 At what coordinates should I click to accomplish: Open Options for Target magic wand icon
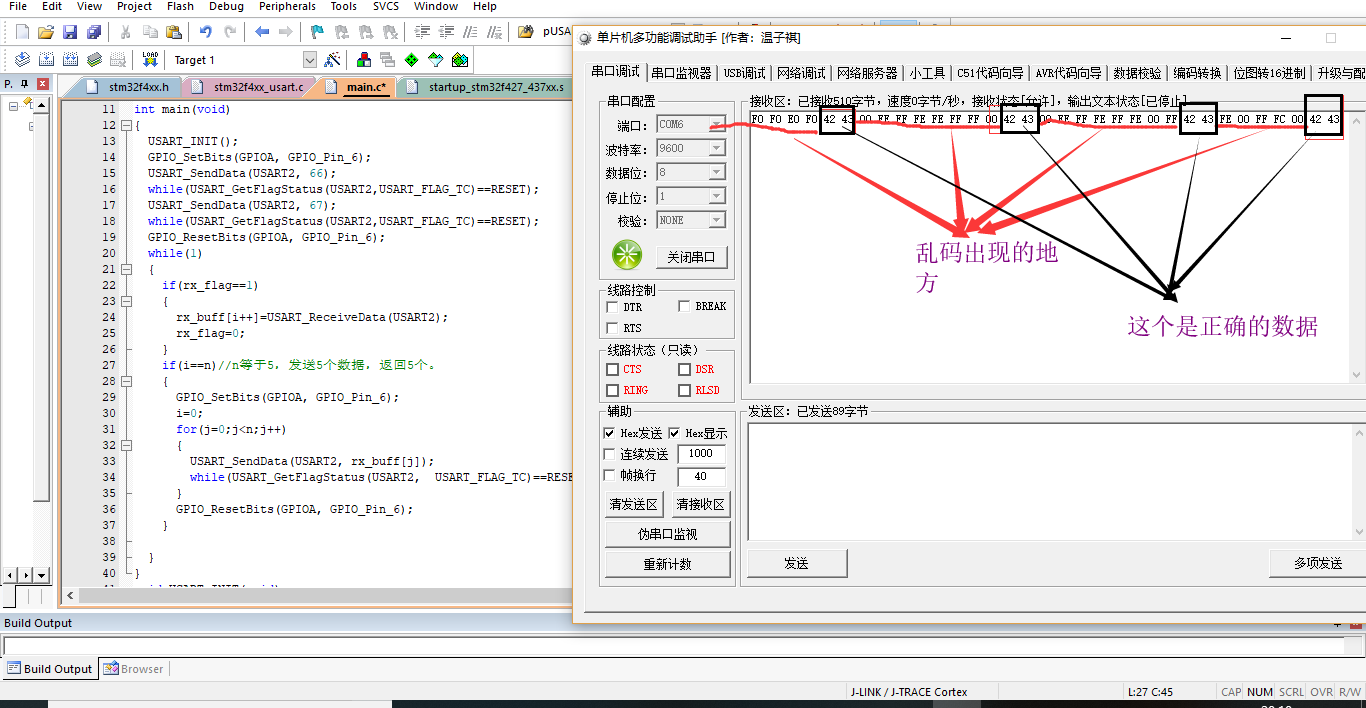tap(333, 60)
